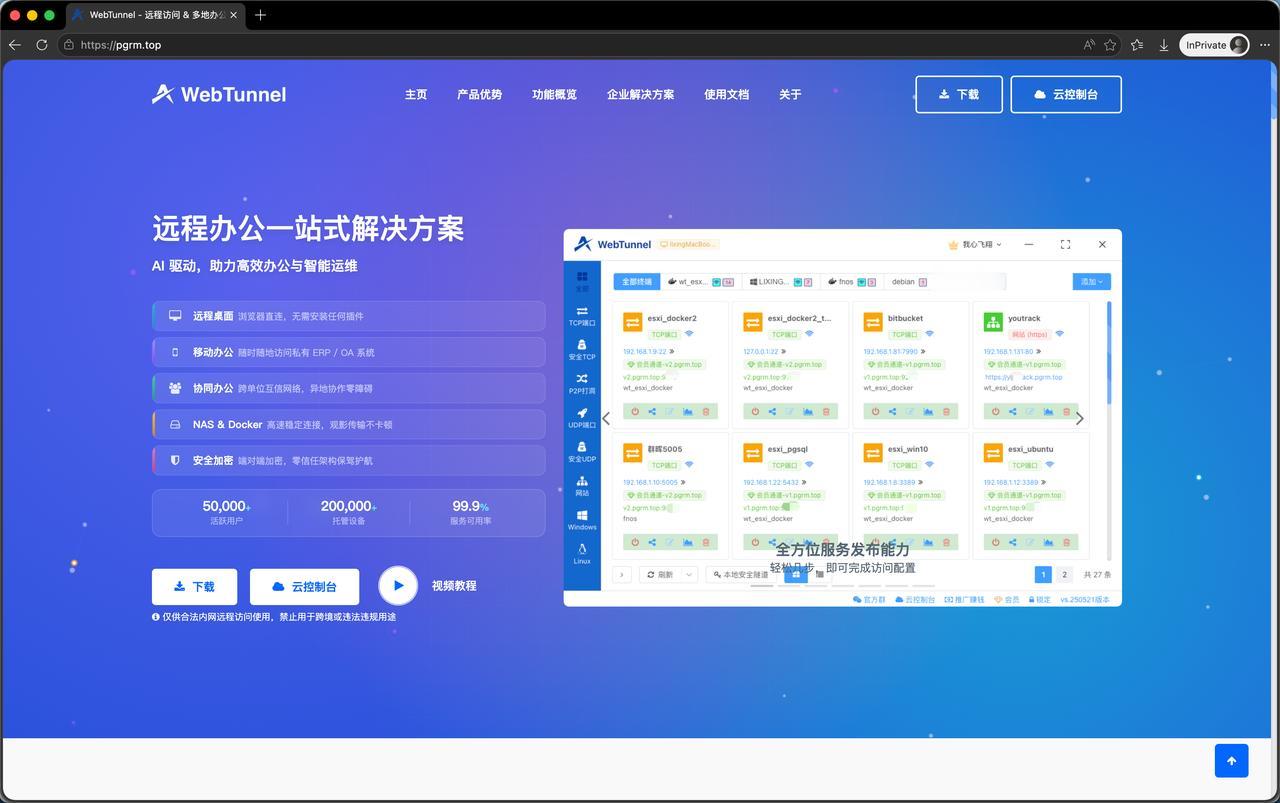The height and width of the screenshot is (803, 1280).
Task: Click fullscreen icon in WebTunnel preview window
Action: click(x=1065, y=244)
